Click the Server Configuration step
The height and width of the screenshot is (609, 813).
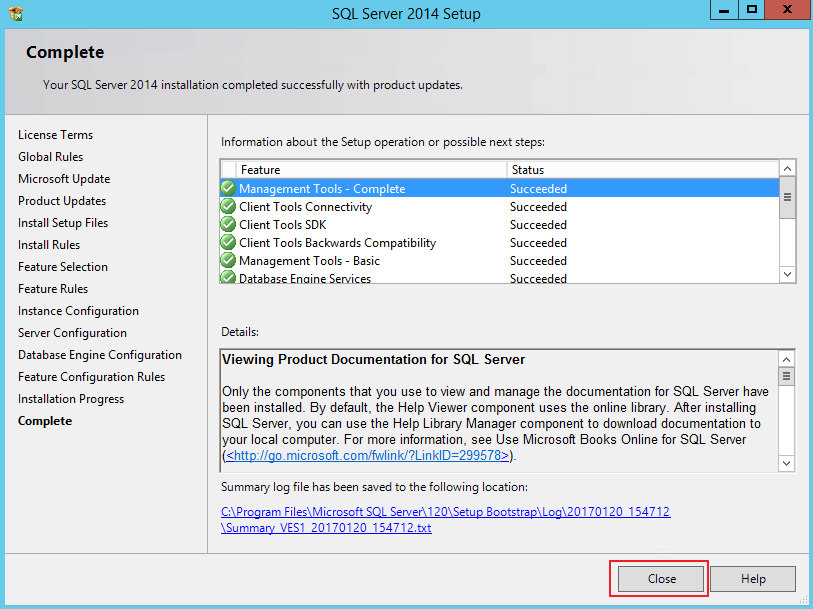point(72,333)
